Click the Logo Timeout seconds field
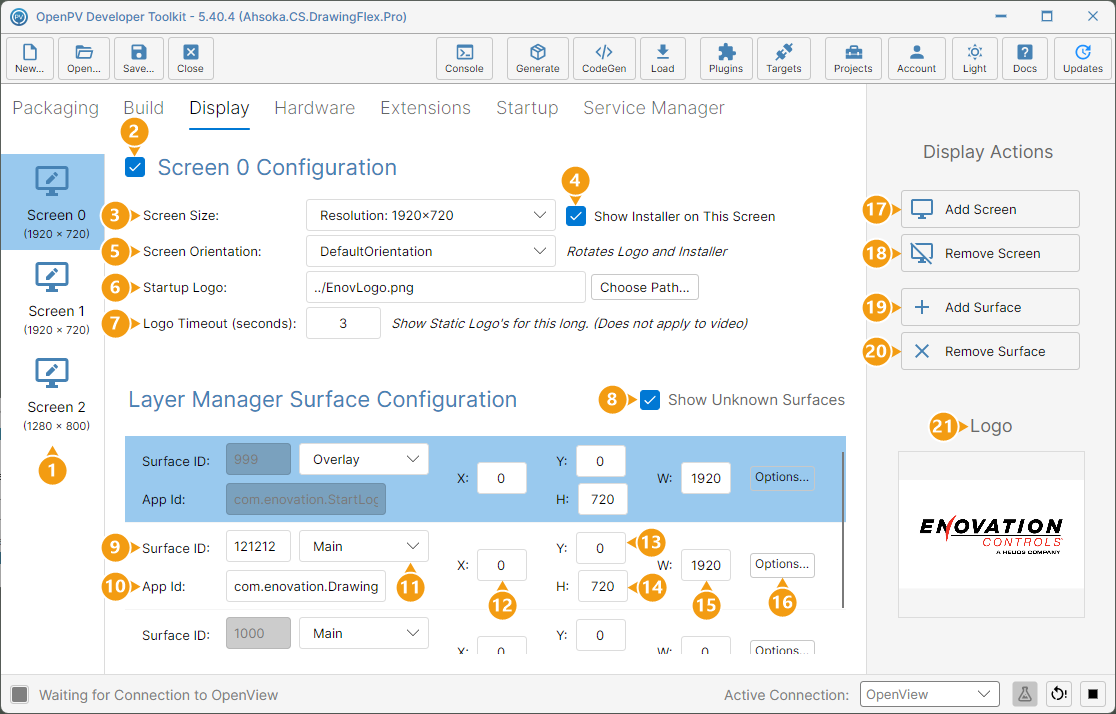 pos(343,323)
